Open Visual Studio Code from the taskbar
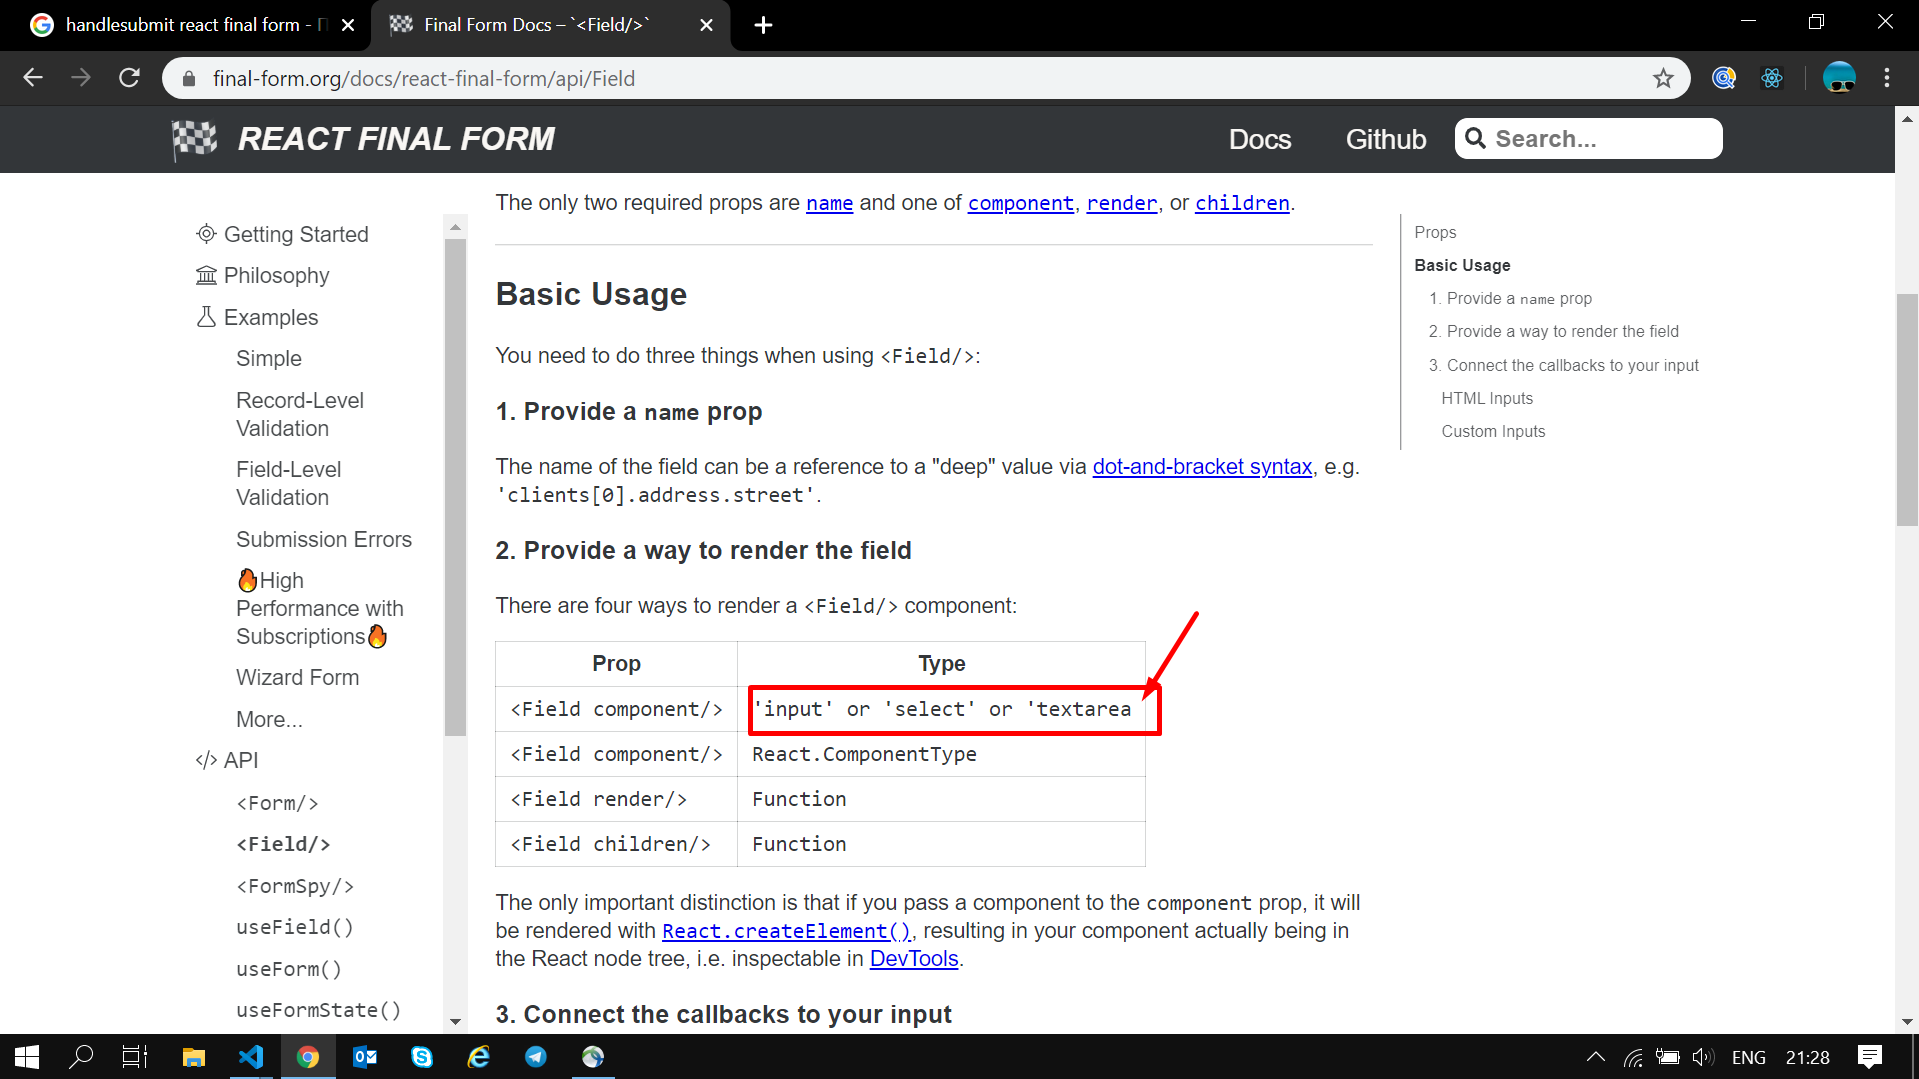Viewport: 1919px width, 1079px height. [251, 1057]
